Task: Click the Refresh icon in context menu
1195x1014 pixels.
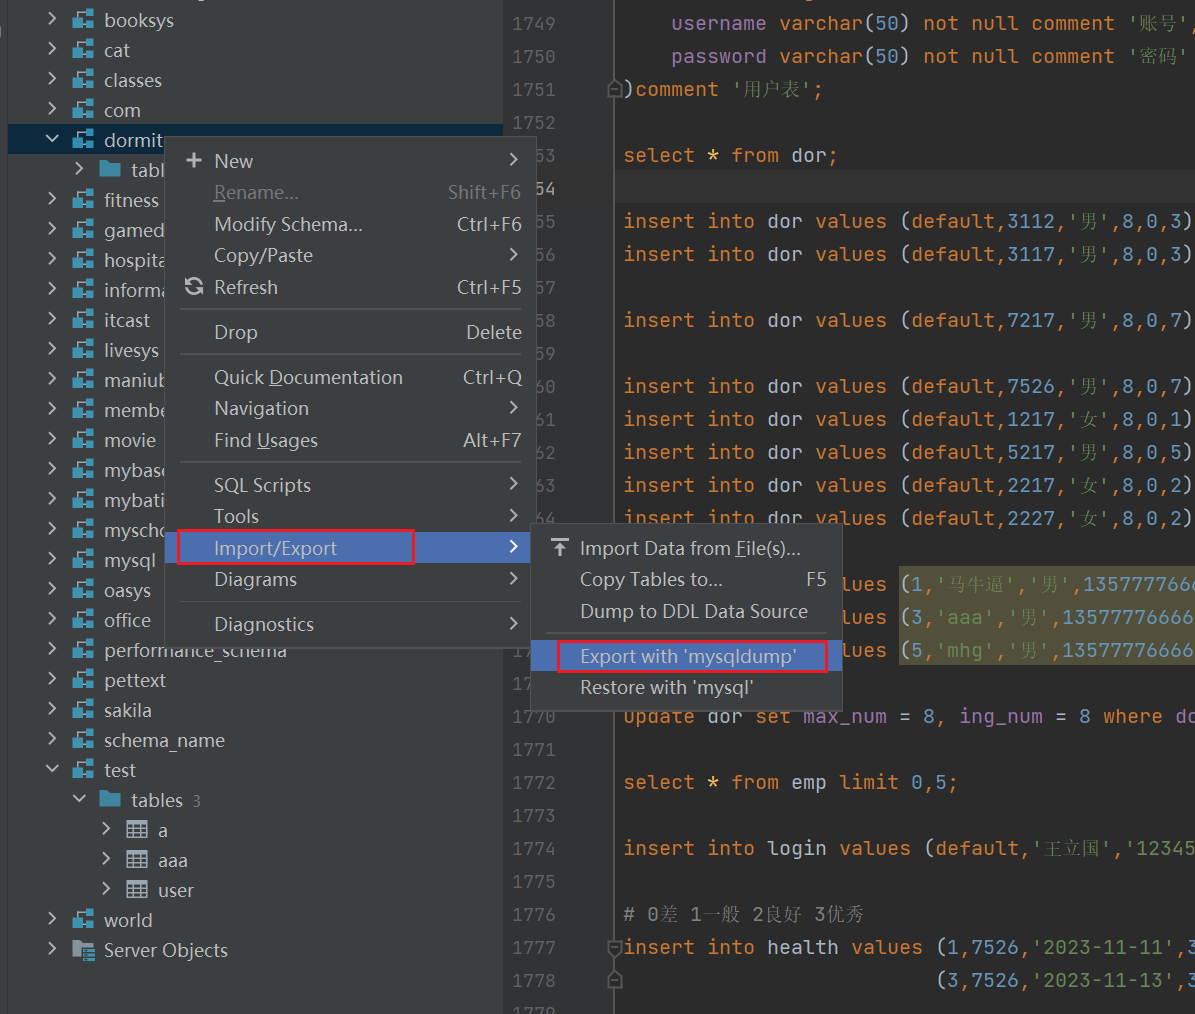Action: coord(194,286)
